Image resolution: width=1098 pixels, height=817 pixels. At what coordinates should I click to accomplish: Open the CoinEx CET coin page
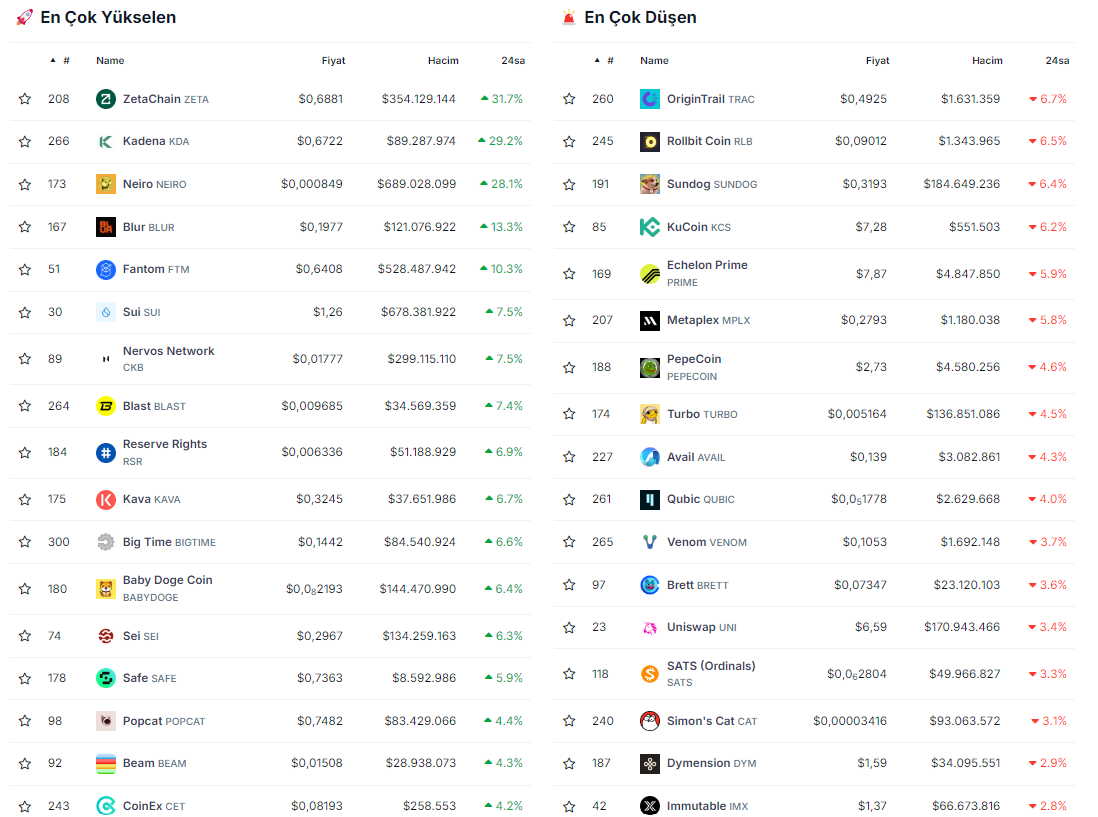point(153,806)
